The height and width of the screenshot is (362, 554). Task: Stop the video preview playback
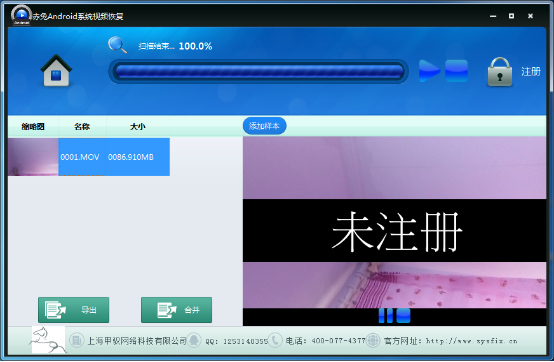(x=403, y=316)
